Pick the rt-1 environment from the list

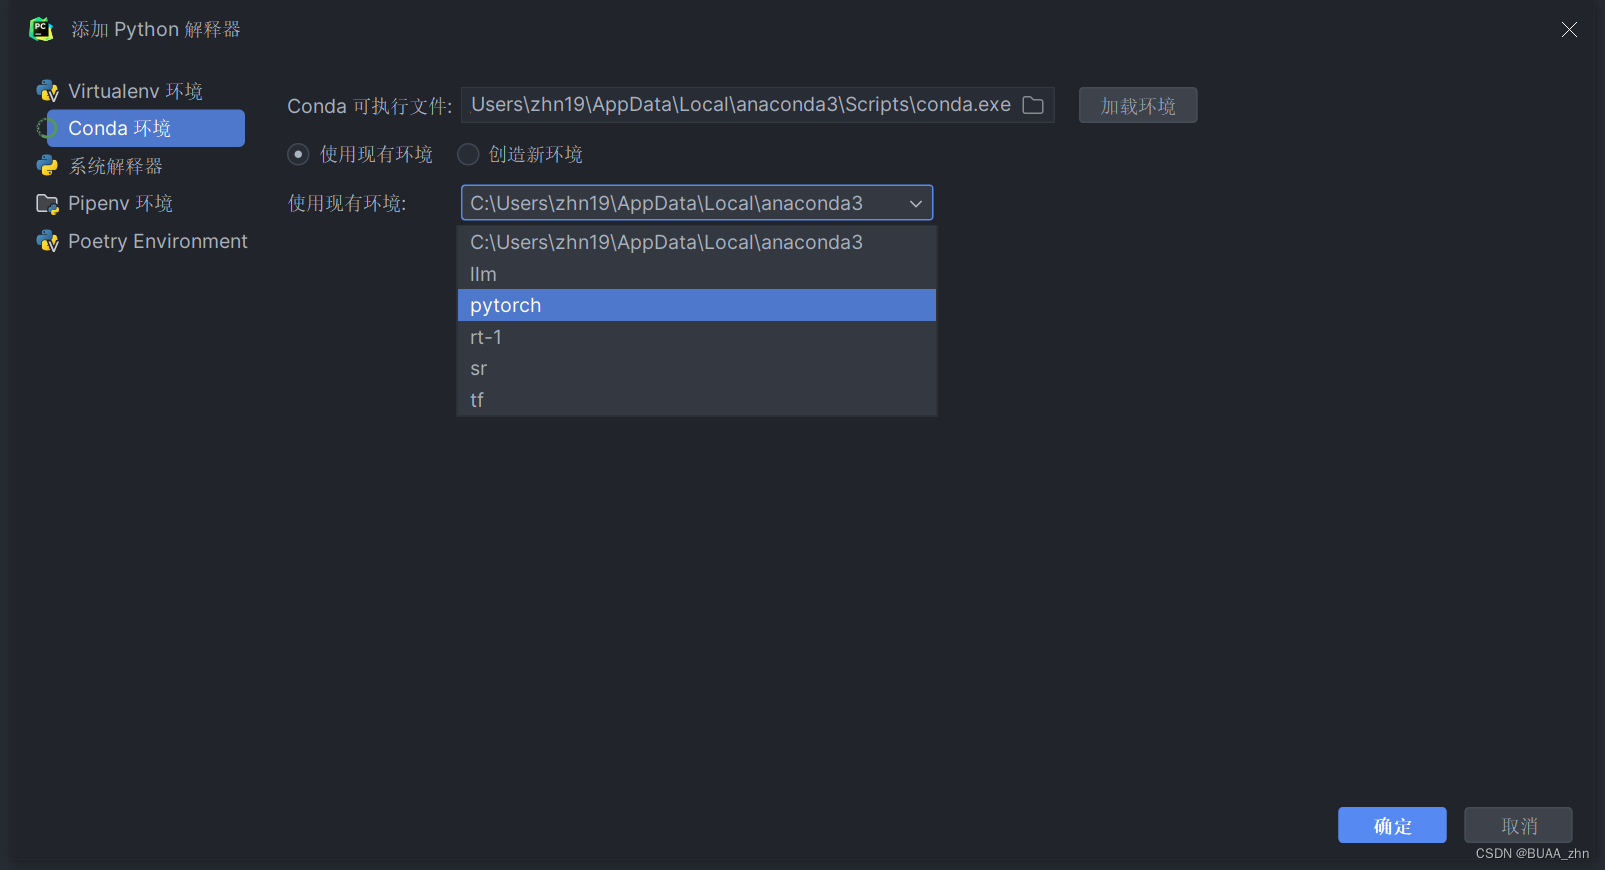pyautogui.click(x=697, y=337)
